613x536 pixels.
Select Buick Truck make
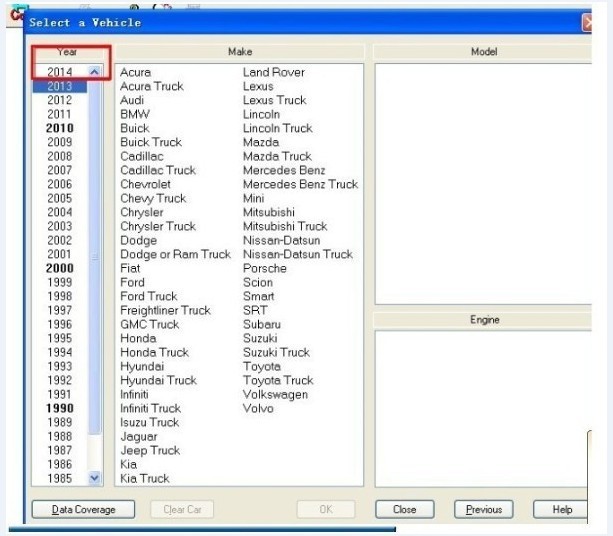point(151,142)
